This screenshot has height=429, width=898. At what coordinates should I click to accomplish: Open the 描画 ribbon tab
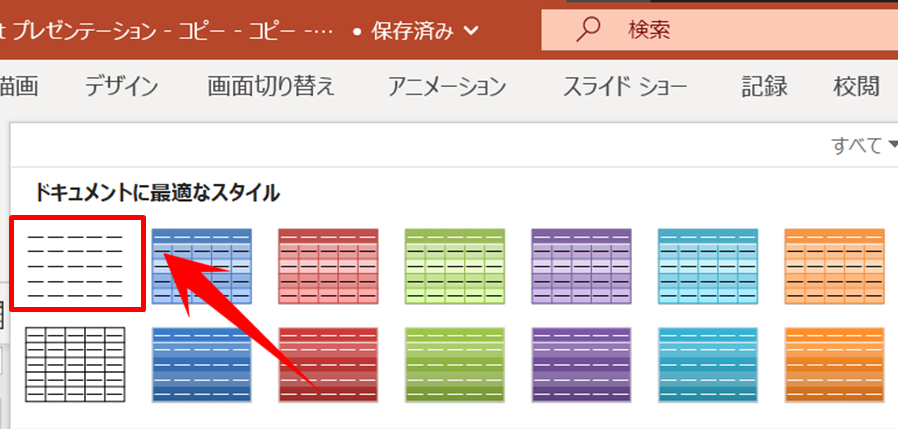coord(19,86)
